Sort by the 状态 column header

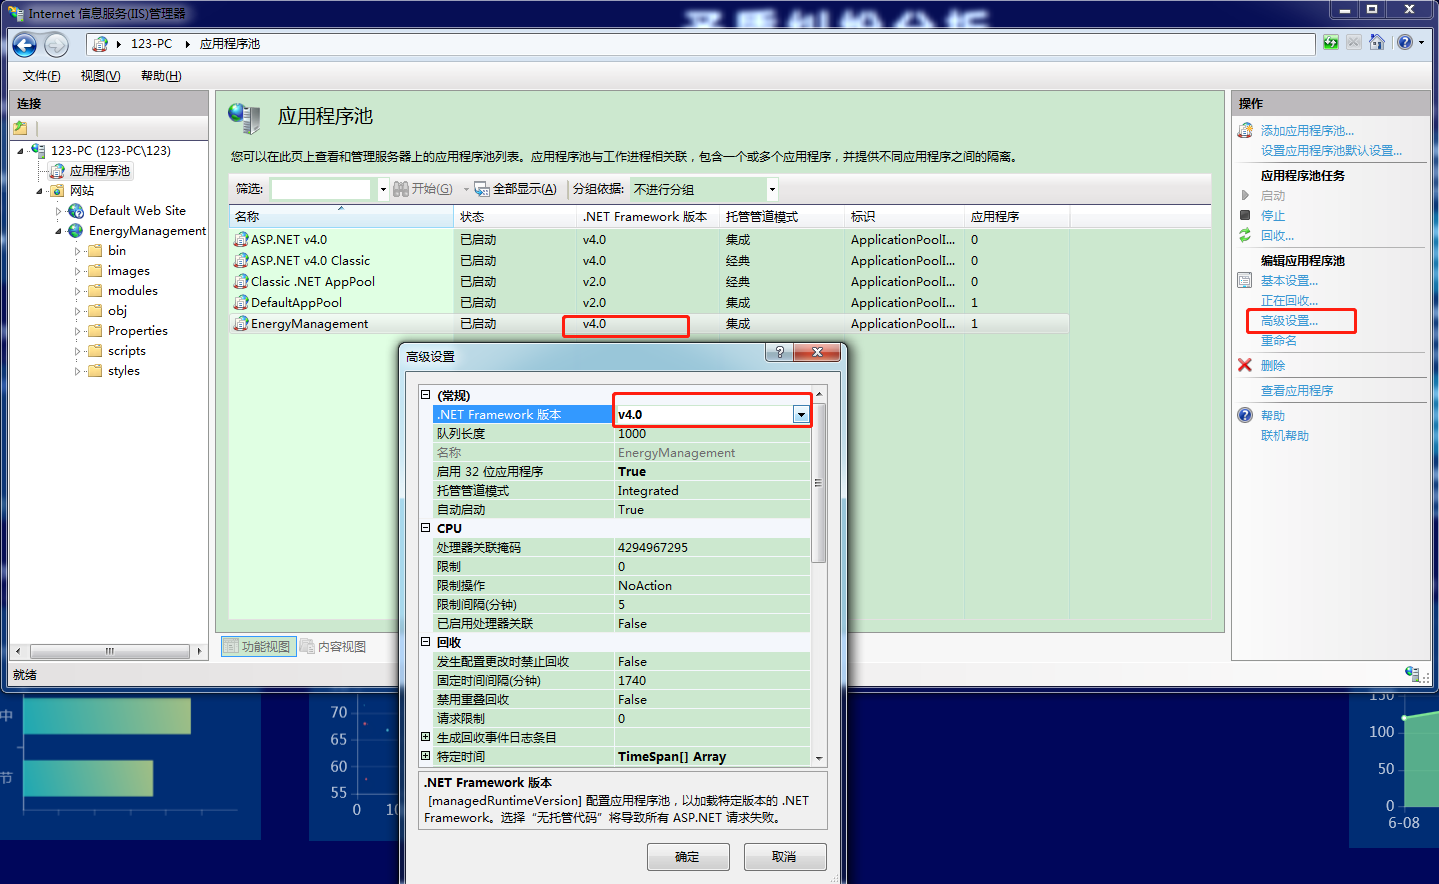point(514,217)
